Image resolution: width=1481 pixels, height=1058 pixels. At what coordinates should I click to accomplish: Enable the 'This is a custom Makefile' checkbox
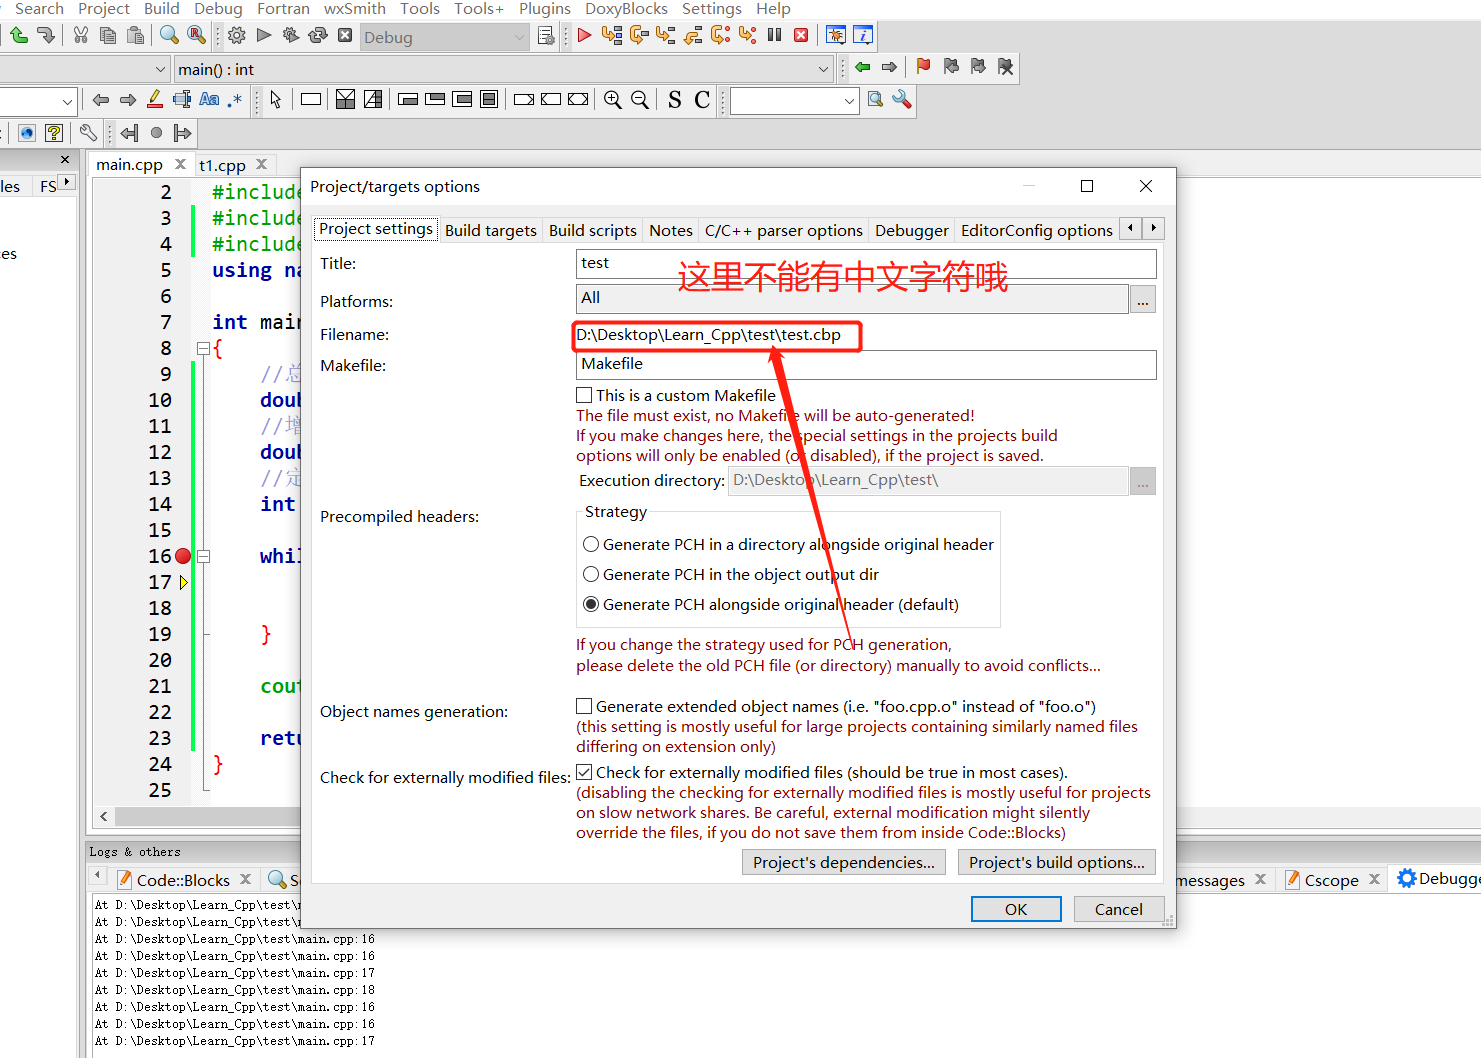point(585,394)
